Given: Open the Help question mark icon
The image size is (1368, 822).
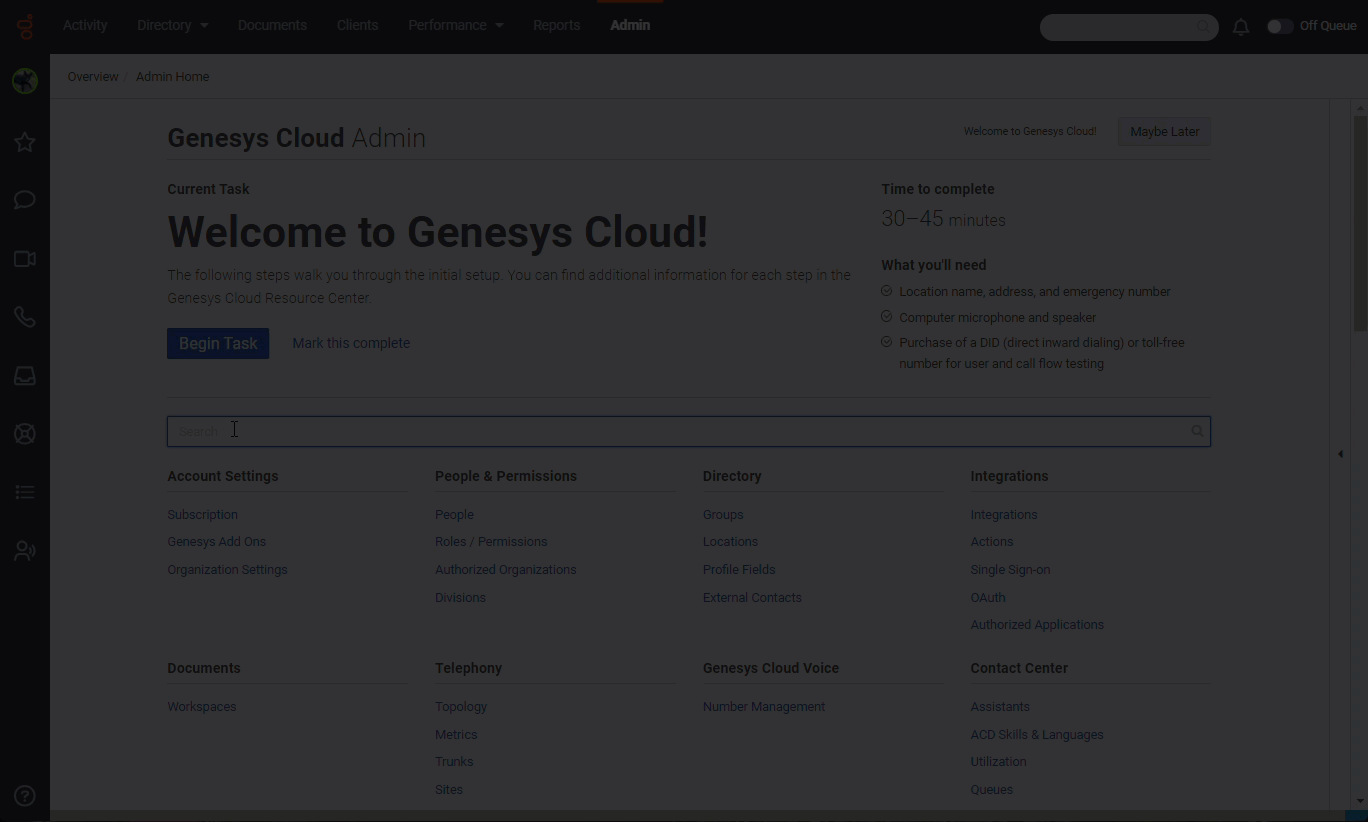Looking at the screenshot, I should coord(25,796).
